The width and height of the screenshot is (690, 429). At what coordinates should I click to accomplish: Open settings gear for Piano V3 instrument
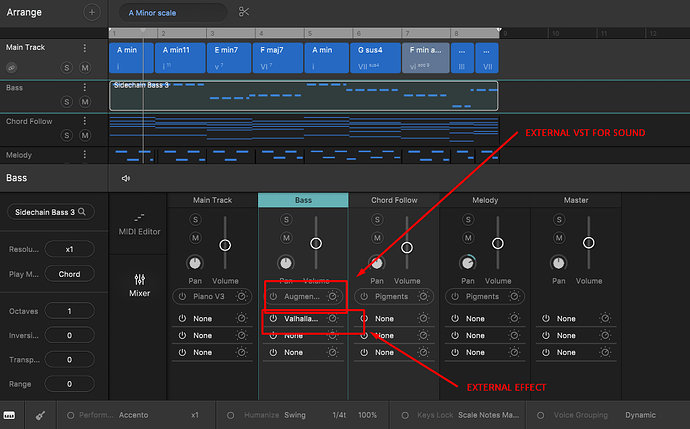pos(241,296)
